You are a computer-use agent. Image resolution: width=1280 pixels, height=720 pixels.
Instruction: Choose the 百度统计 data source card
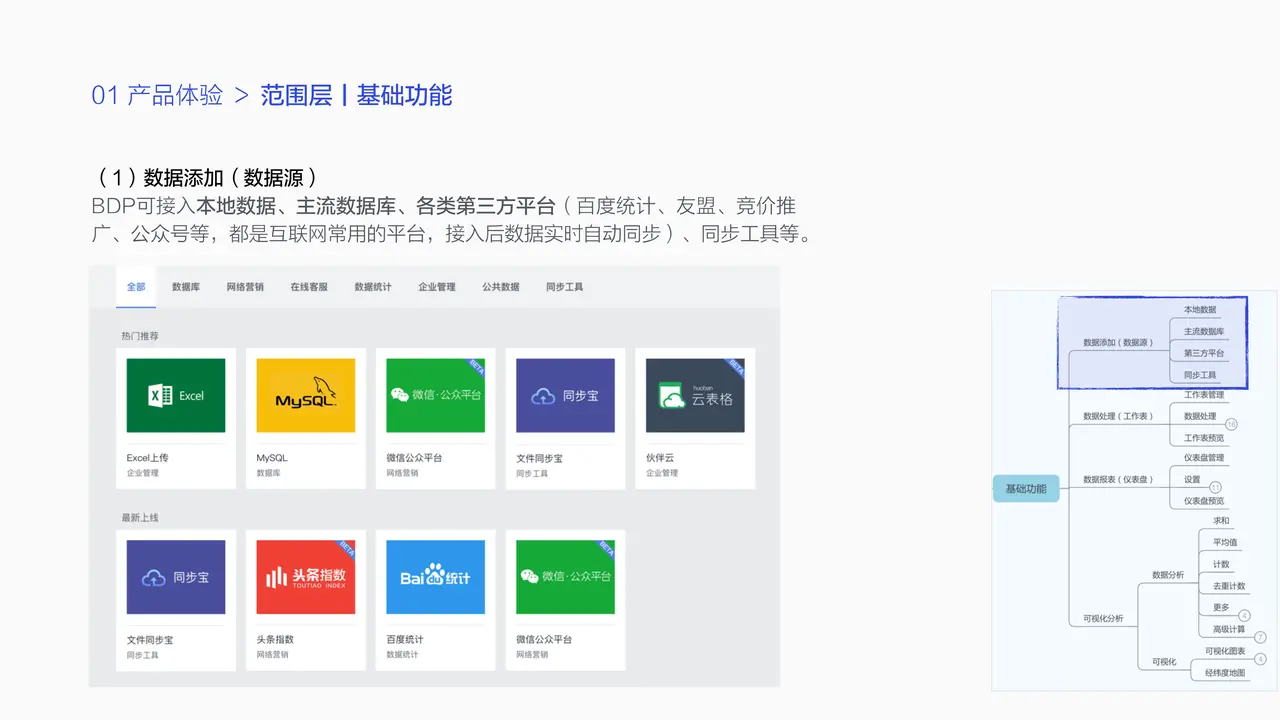[x=436, y=600]
